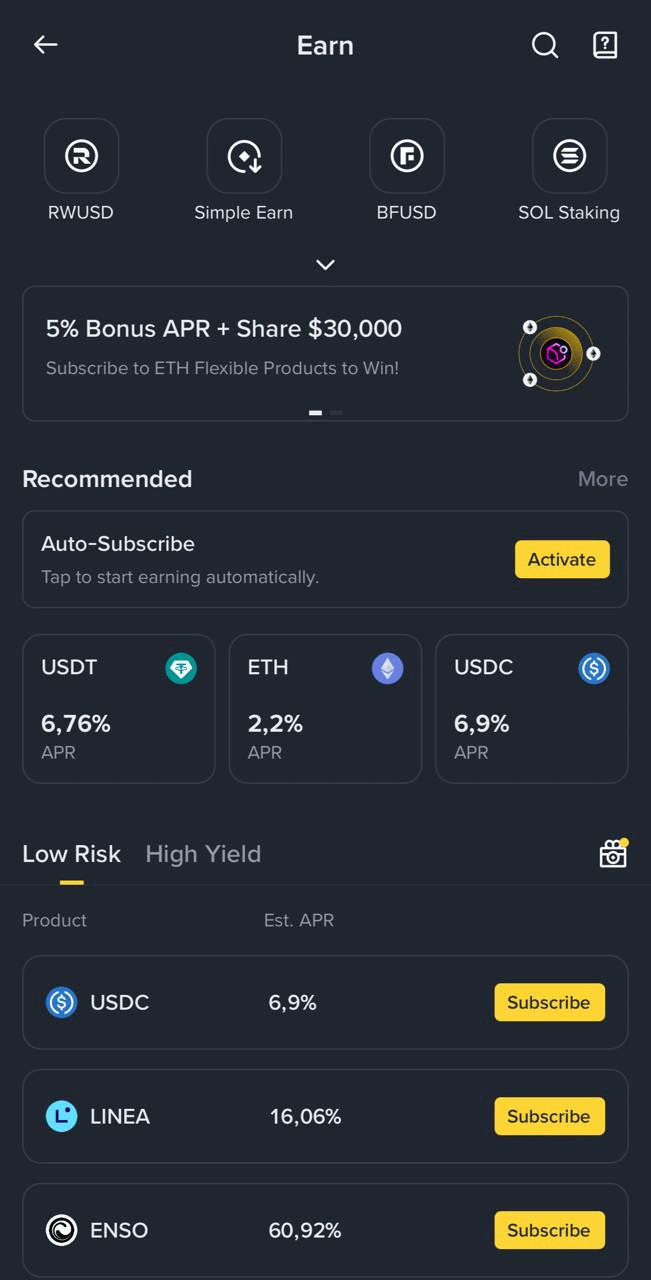
Task: Subscribe to the USDC product
Action: tap(549, 1002)
